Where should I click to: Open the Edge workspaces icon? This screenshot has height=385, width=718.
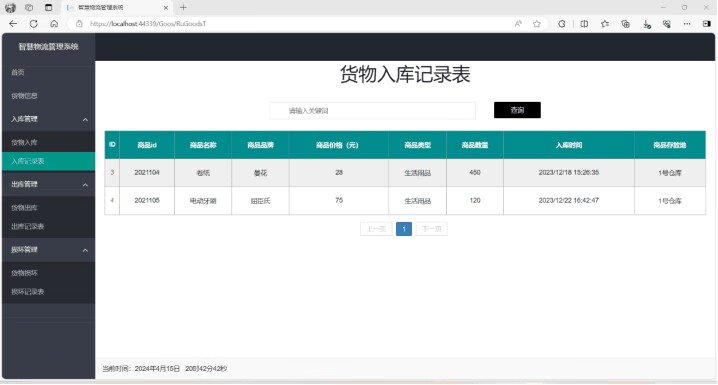29,8
